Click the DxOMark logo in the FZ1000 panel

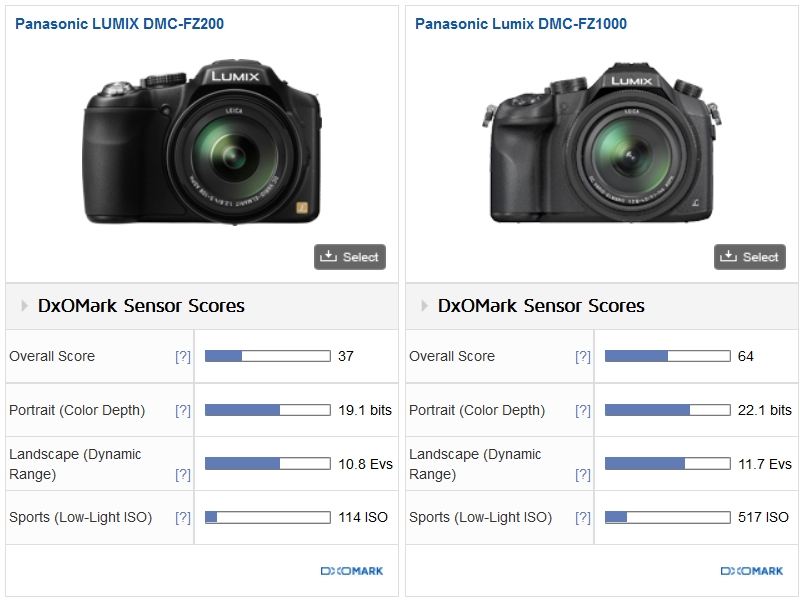coord(751,571)
